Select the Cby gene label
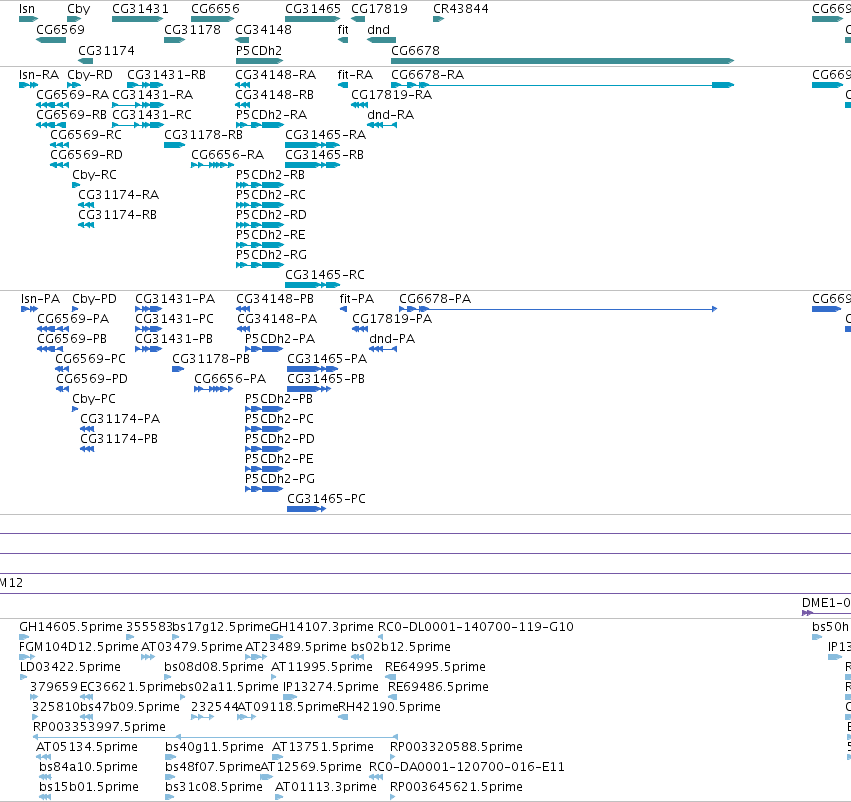 (79, 9)
